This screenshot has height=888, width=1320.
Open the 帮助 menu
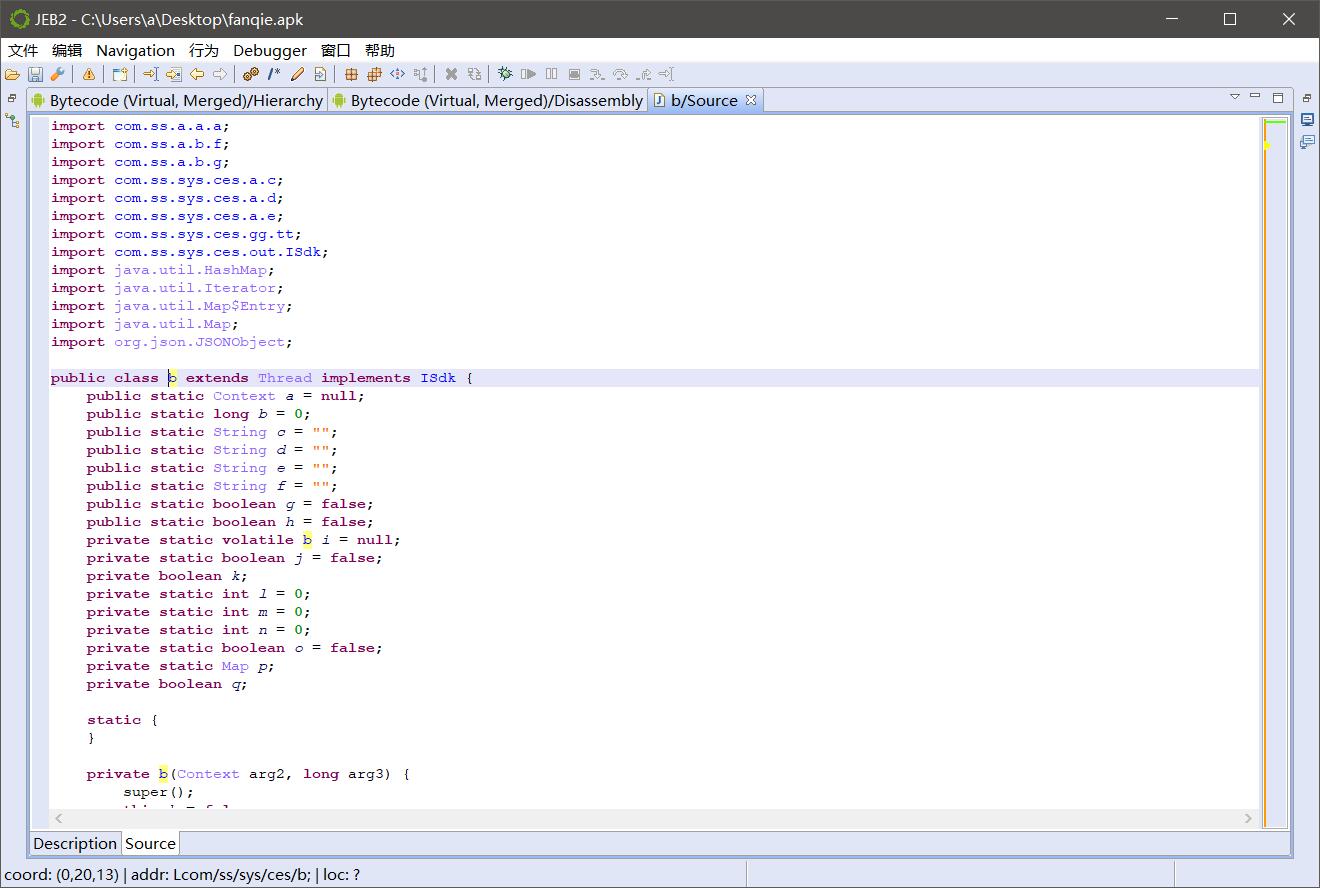pos(380,50)
